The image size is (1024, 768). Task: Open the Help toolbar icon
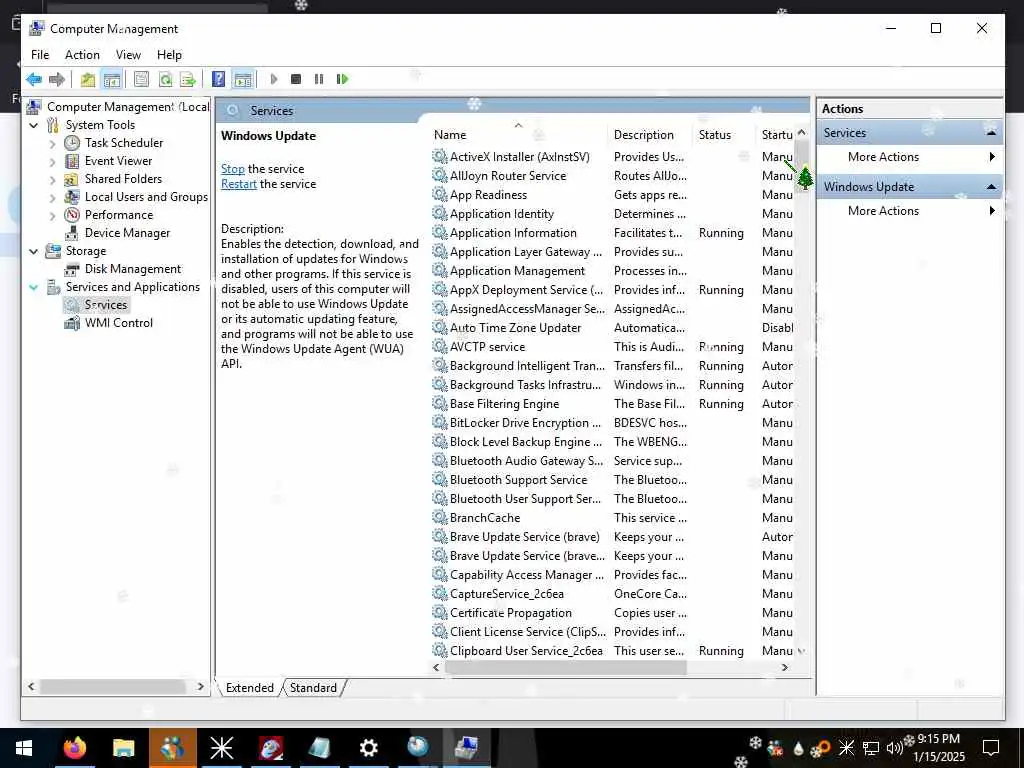click(219, 80)
